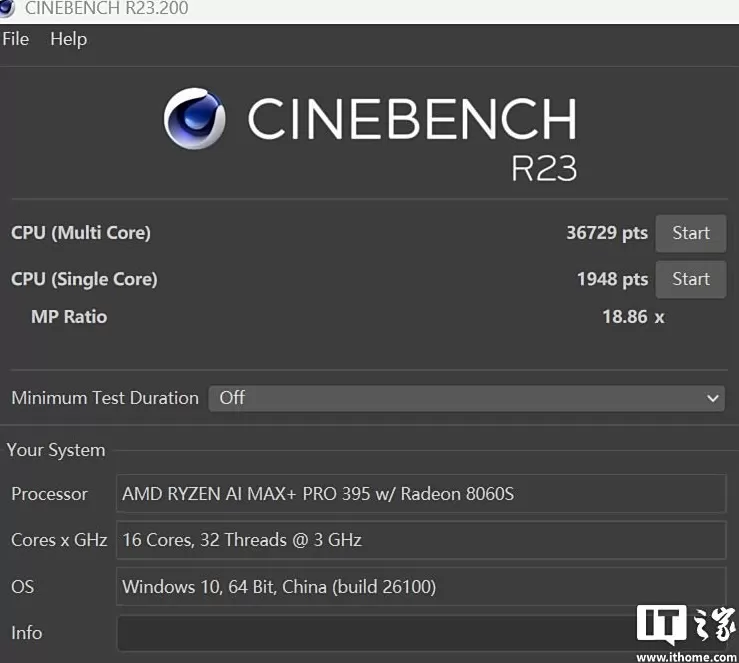Image resolution: width=739 pixels, height=663 pixels.
Task: Click the Processor name field
Action: [420, 493]
